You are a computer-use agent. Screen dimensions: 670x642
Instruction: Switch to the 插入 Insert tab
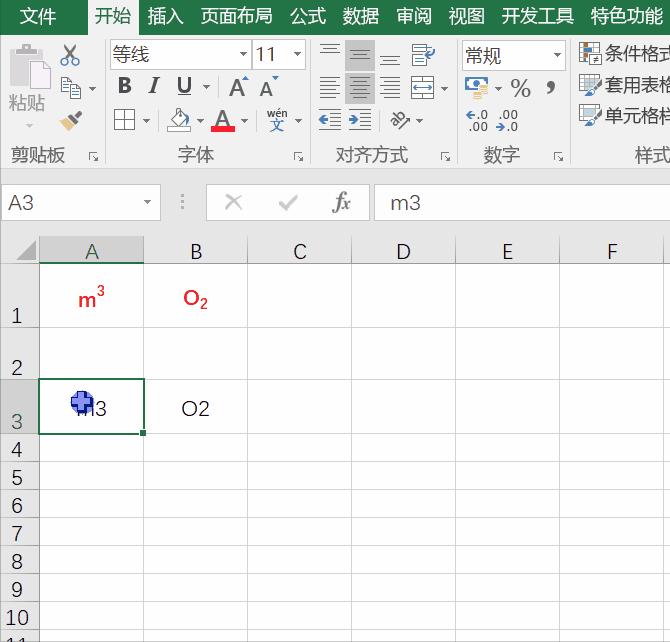coord(165,16)
